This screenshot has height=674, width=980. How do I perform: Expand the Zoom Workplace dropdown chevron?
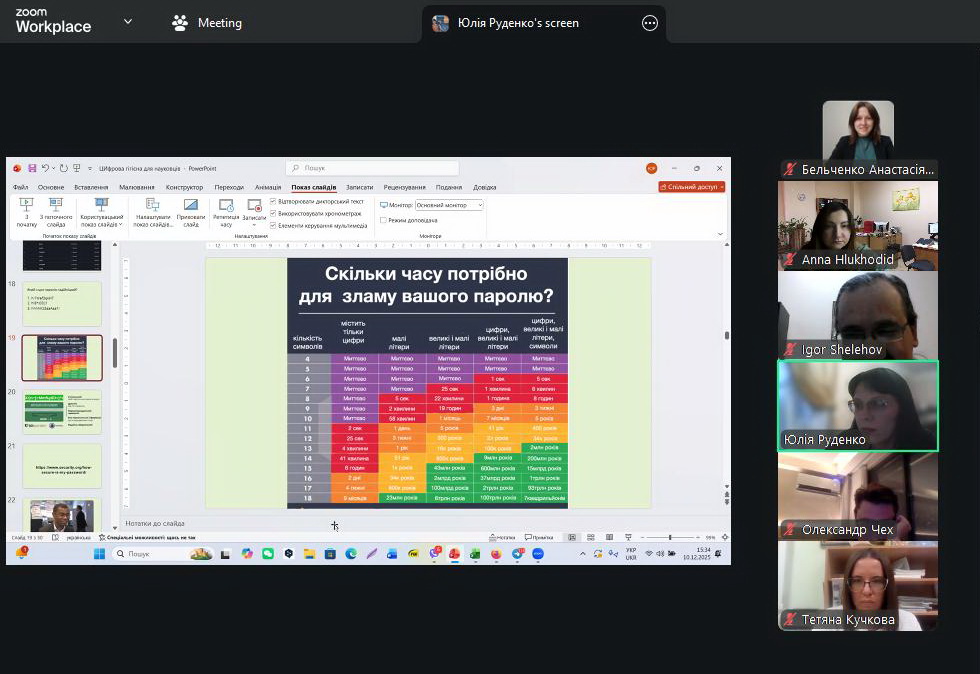(x=127, y=22)
